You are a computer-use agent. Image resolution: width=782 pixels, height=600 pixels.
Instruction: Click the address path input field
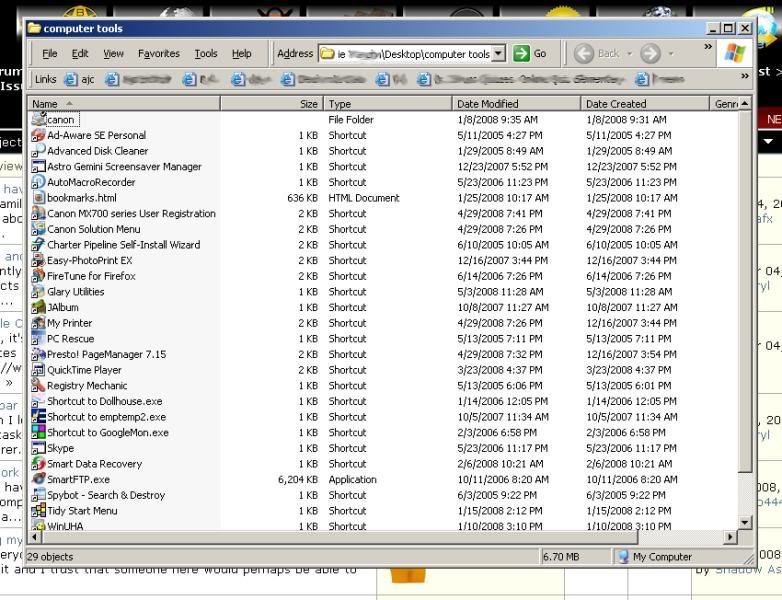click(405, 53)
